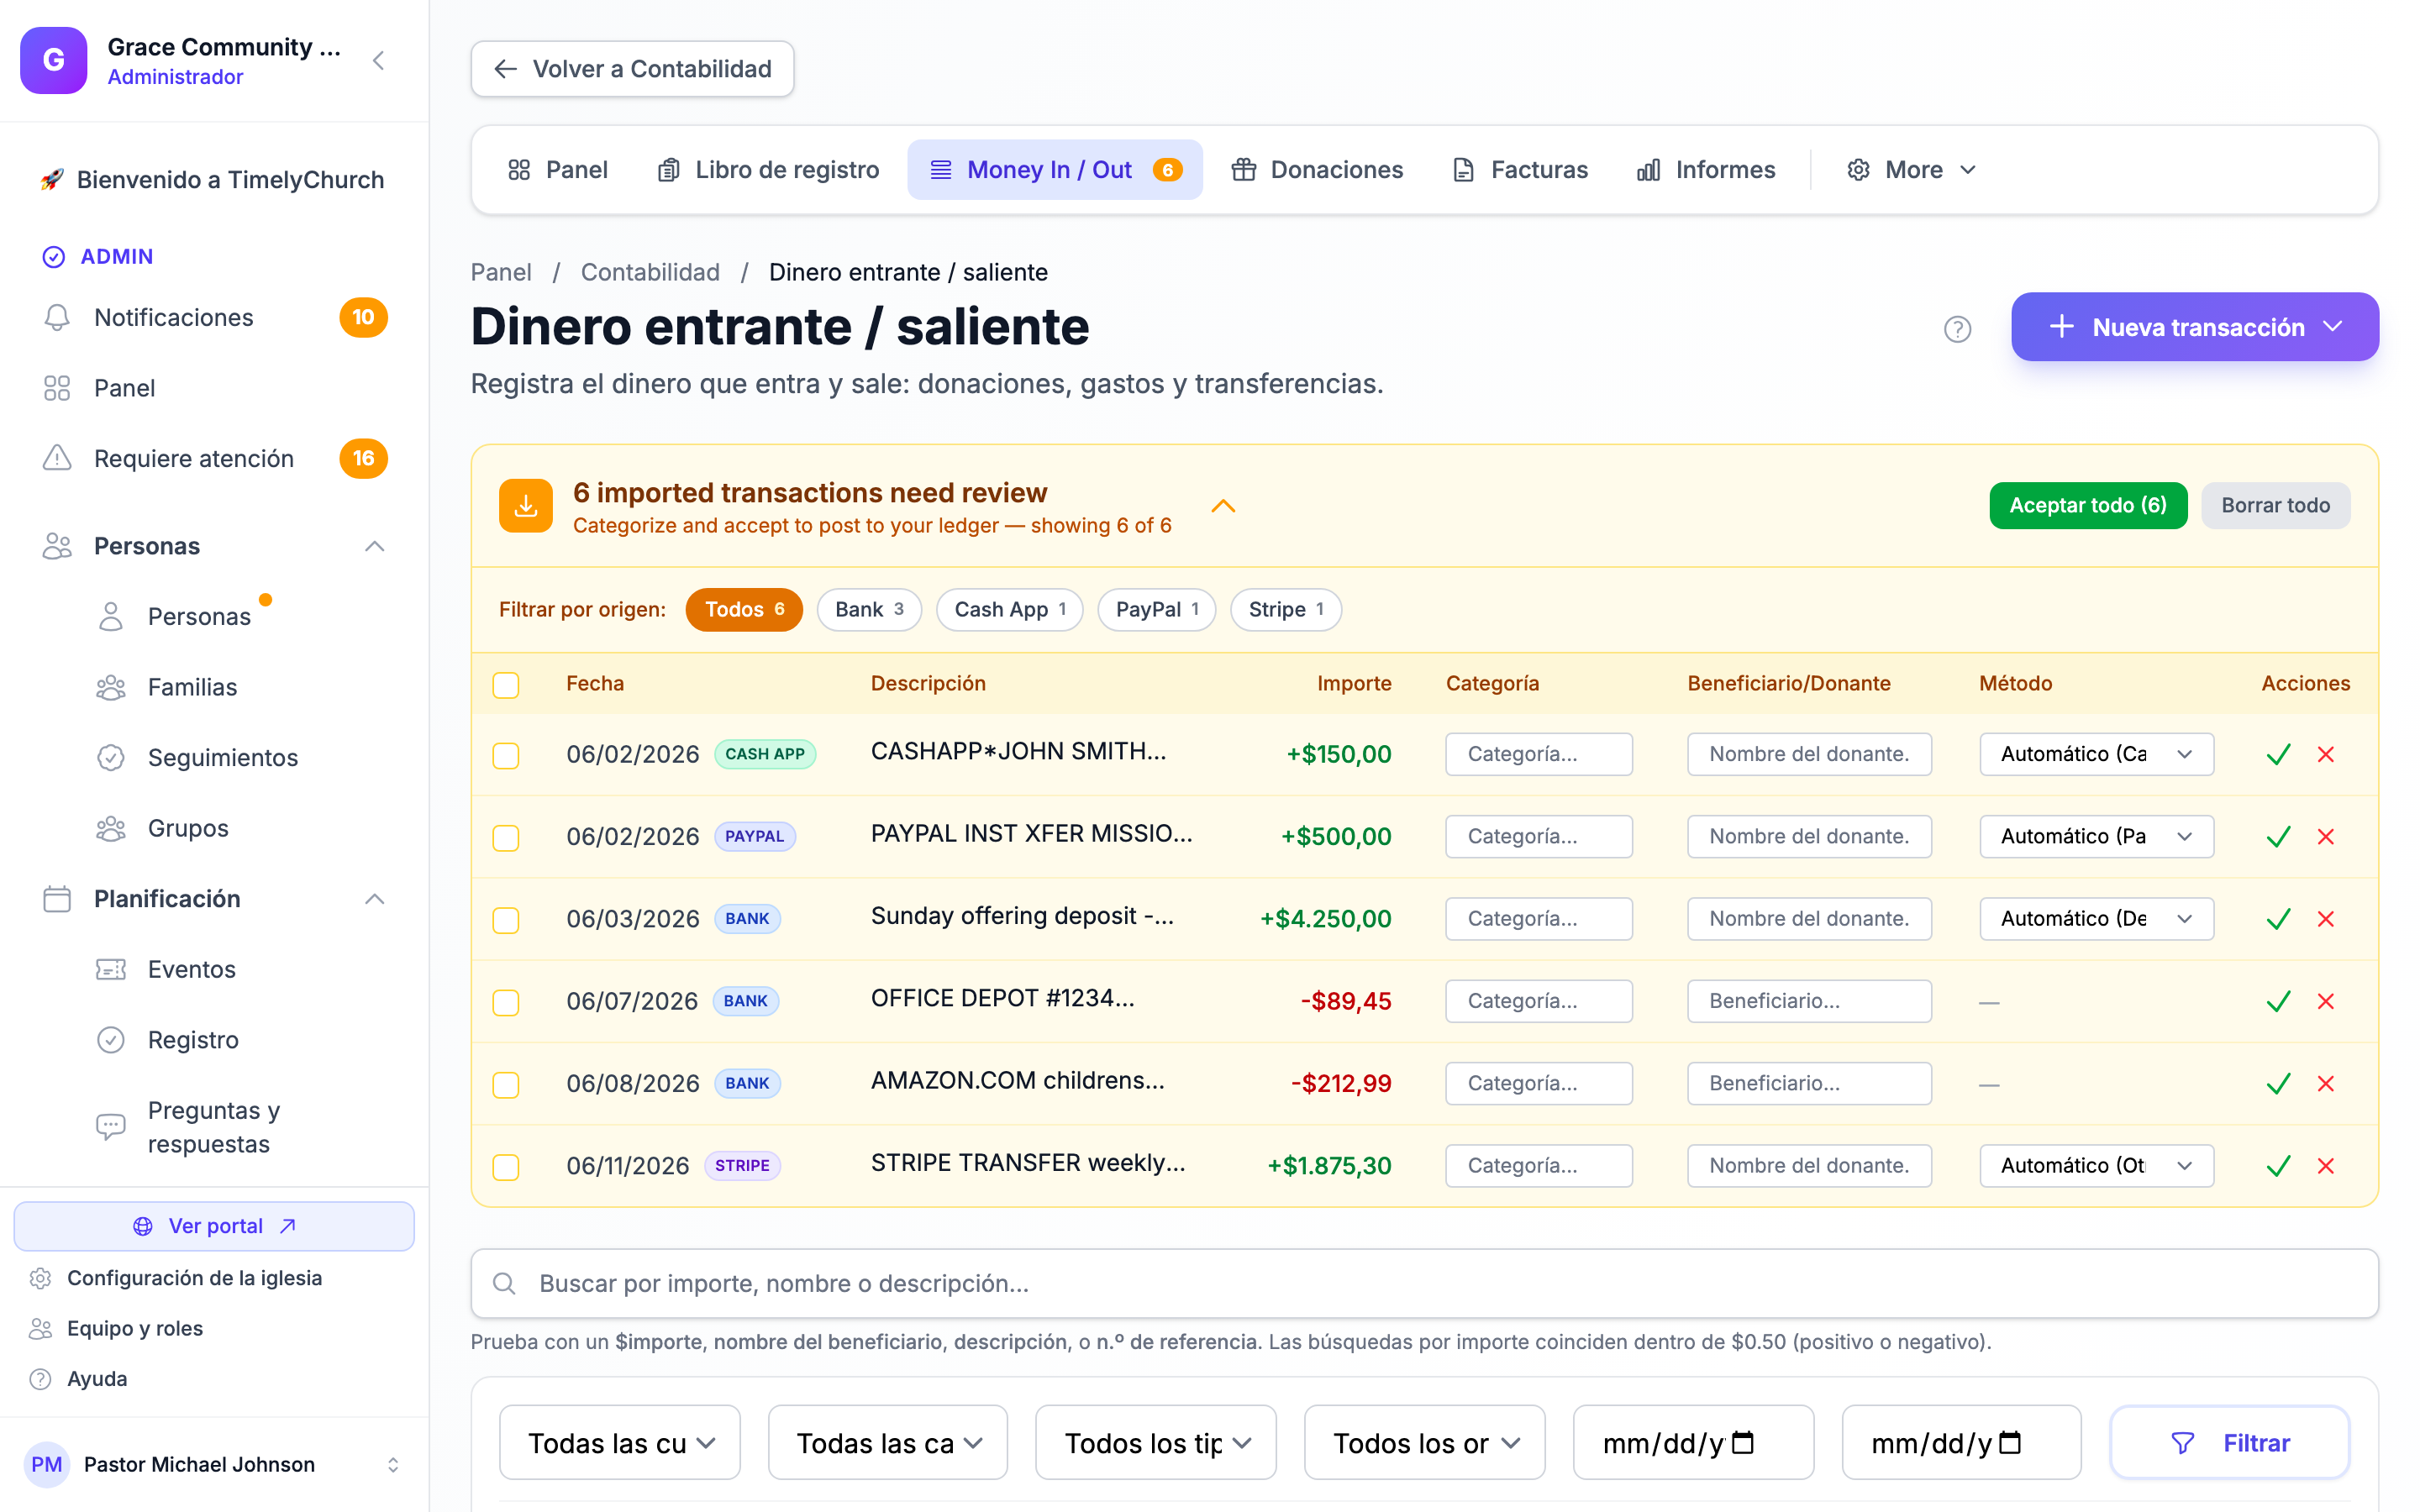
Task: Reject the OFFICE DEPOT transaction with X
Action: coord(2326,1001)
